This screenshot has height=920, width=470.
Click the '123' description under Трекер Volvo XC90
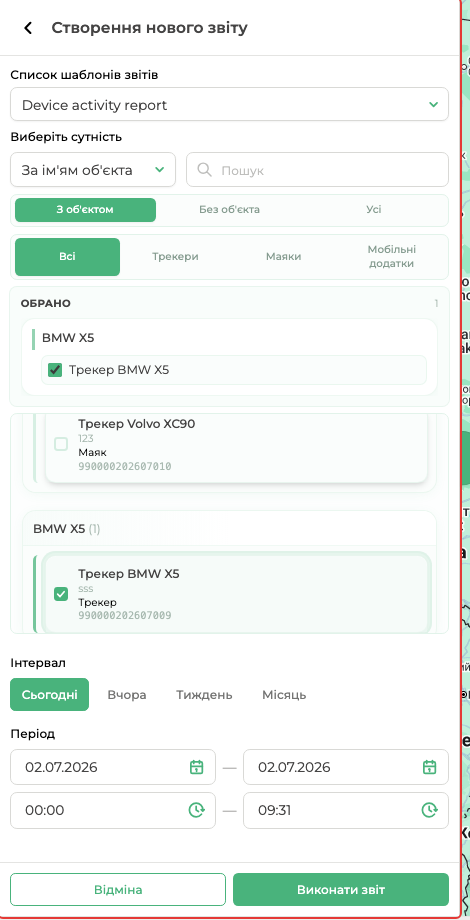[x=86, y=438]
